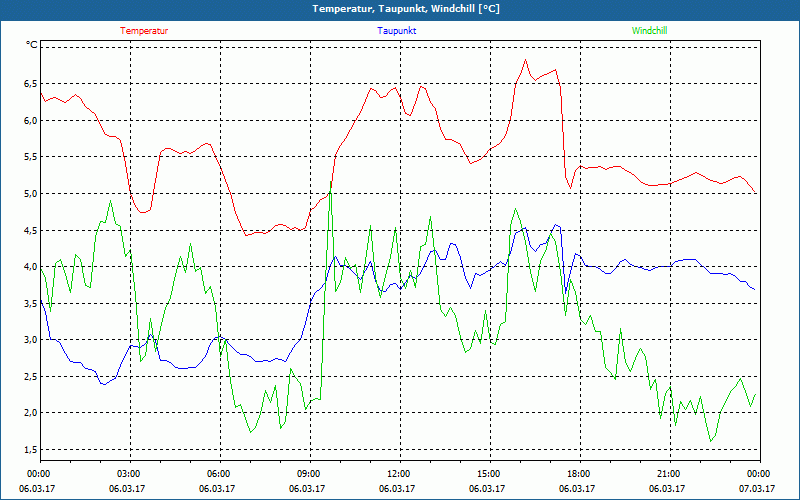The height and width of the screenshot is (500, 800).
Task: Click the 12:00 time label on the X axis
Action: 399,474
